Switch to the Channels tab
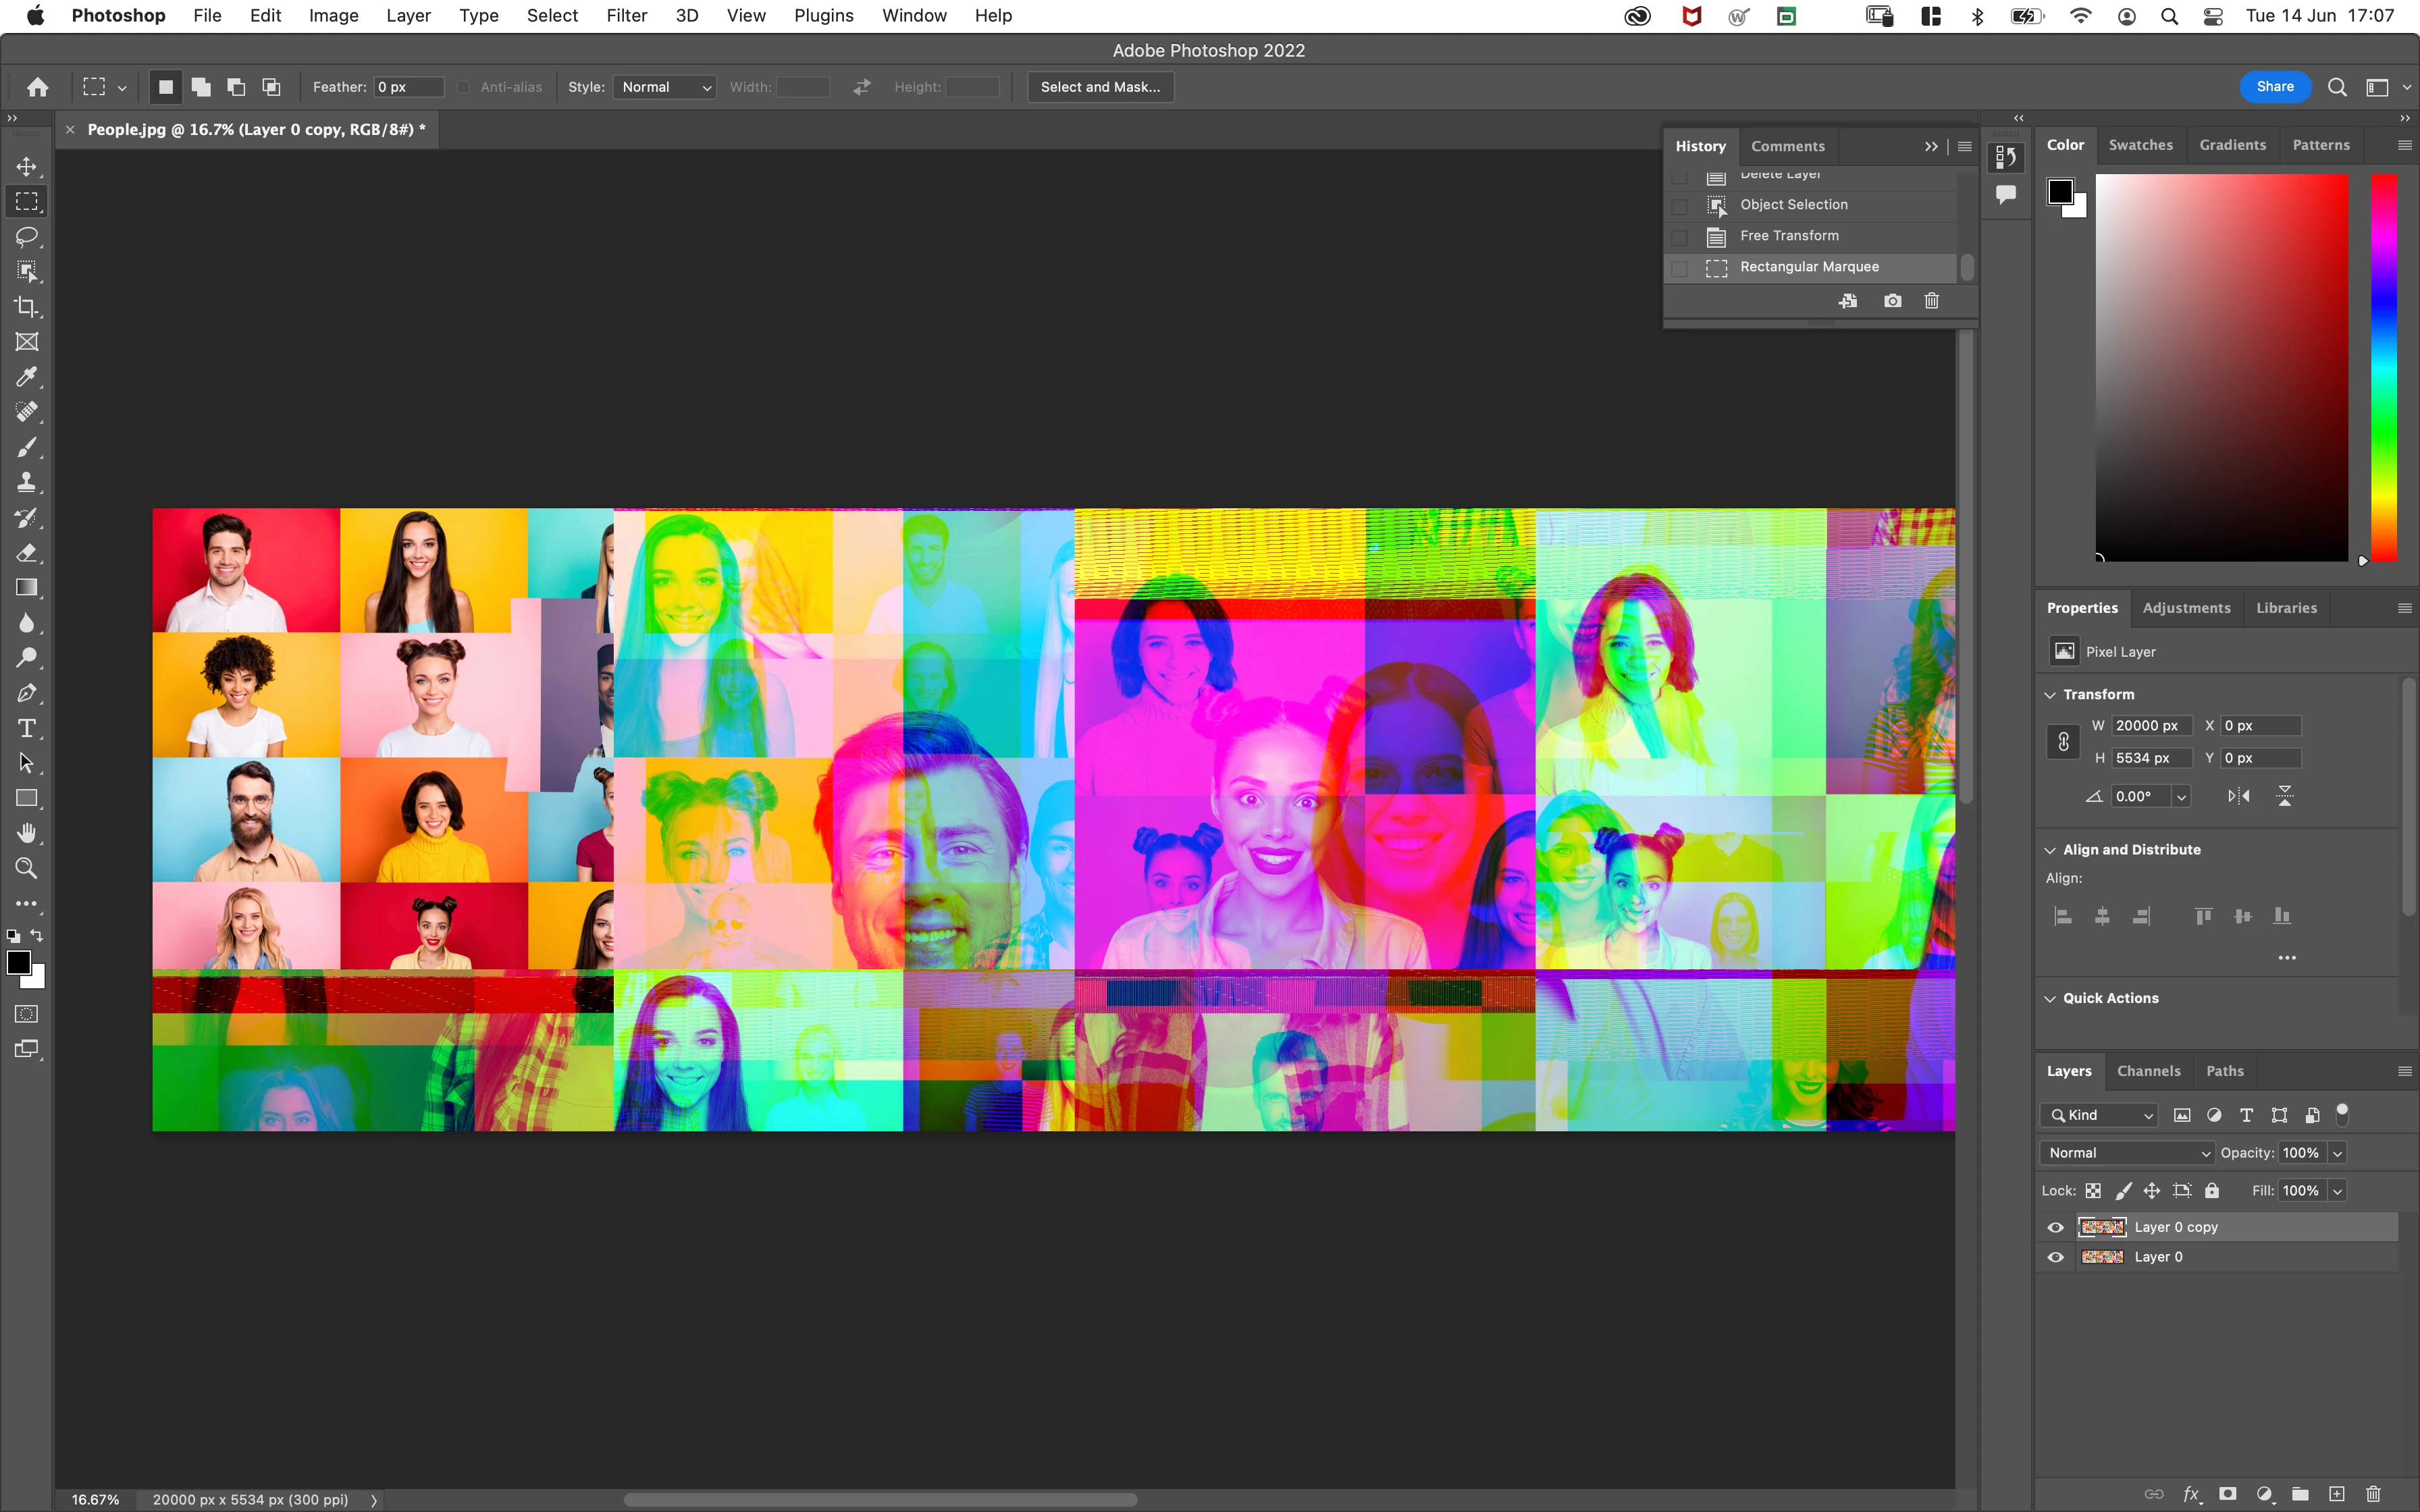 (2148, 1071)
